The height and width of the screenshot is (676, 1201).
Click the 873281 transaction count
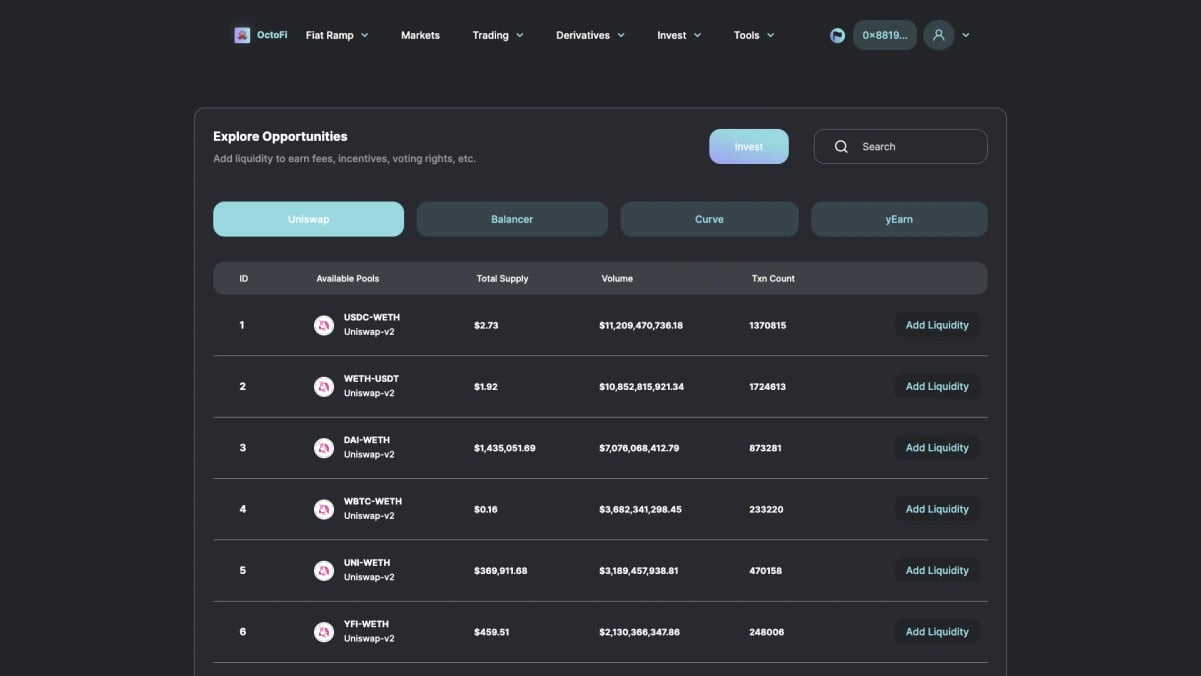coord(765,448)
